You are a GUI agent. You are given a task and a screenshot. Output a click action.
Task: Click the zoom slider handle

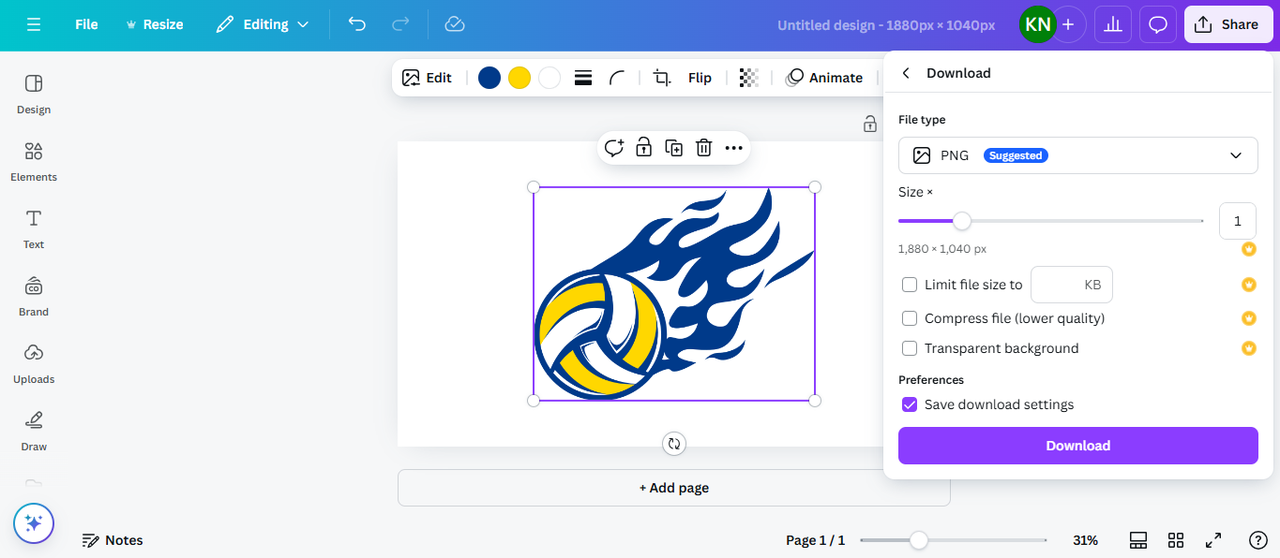point(918,540)
